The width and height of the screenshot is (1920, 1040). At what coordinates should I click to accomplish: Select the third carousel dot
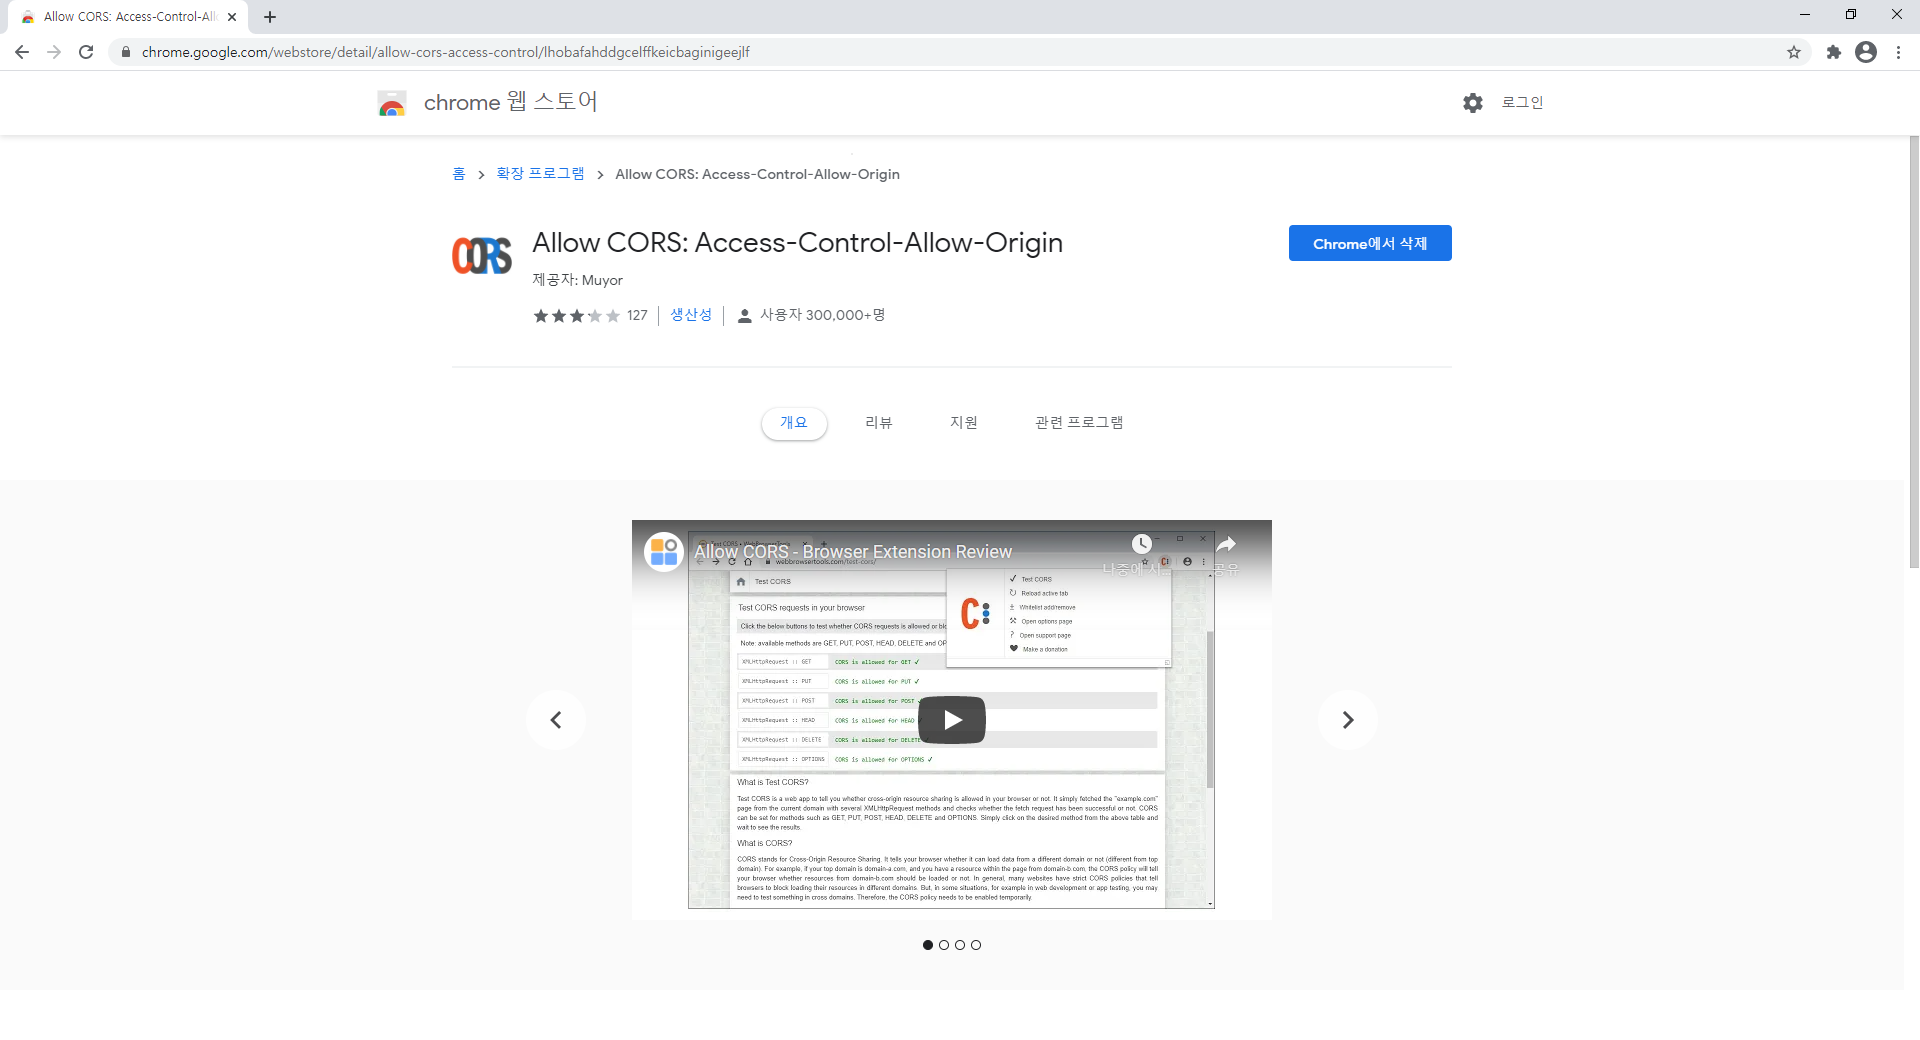click(x=960, y=945)
